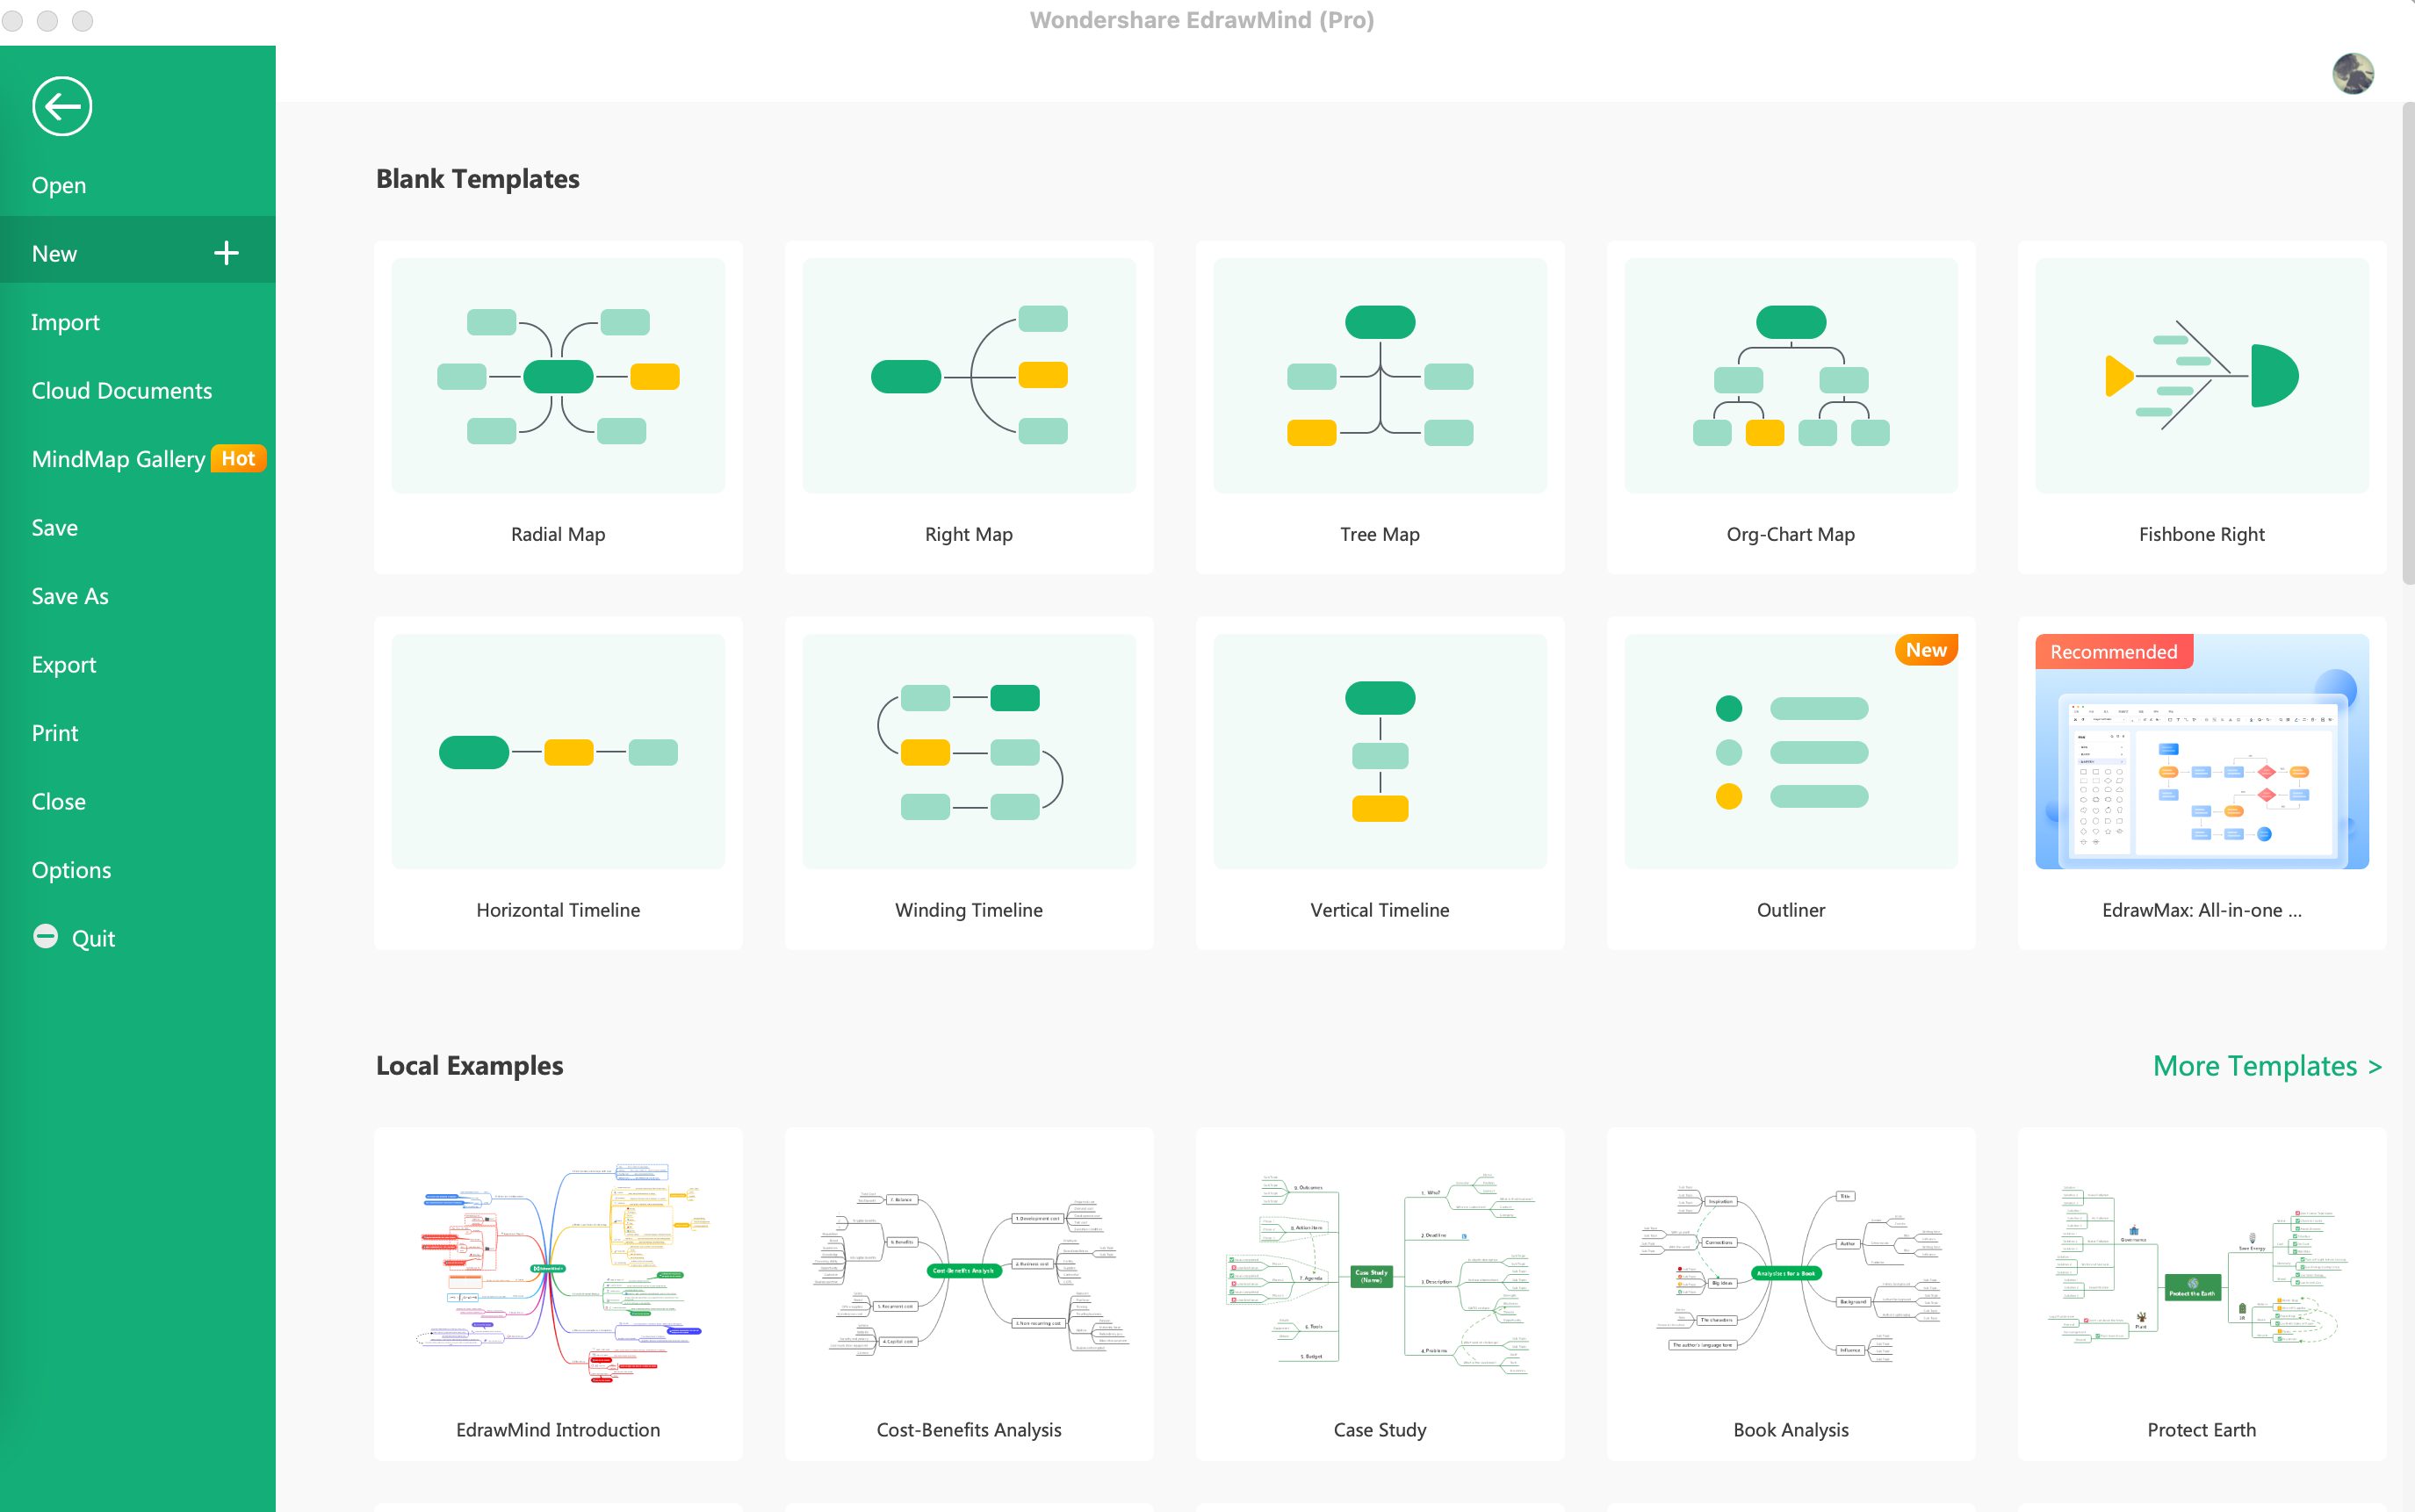Select the Fishbone Right template icon

point(2202,371)
